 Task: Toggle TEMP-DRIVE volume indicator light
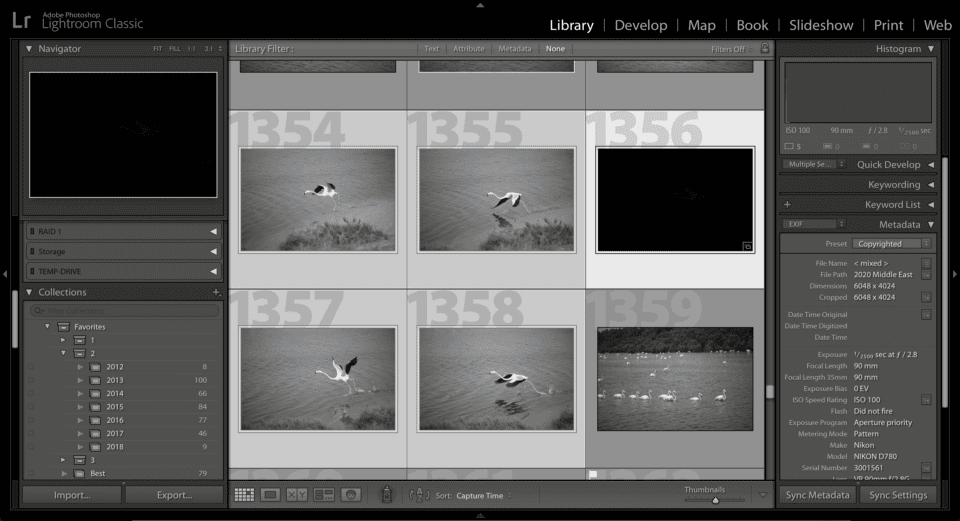click(x=32, y=271)
